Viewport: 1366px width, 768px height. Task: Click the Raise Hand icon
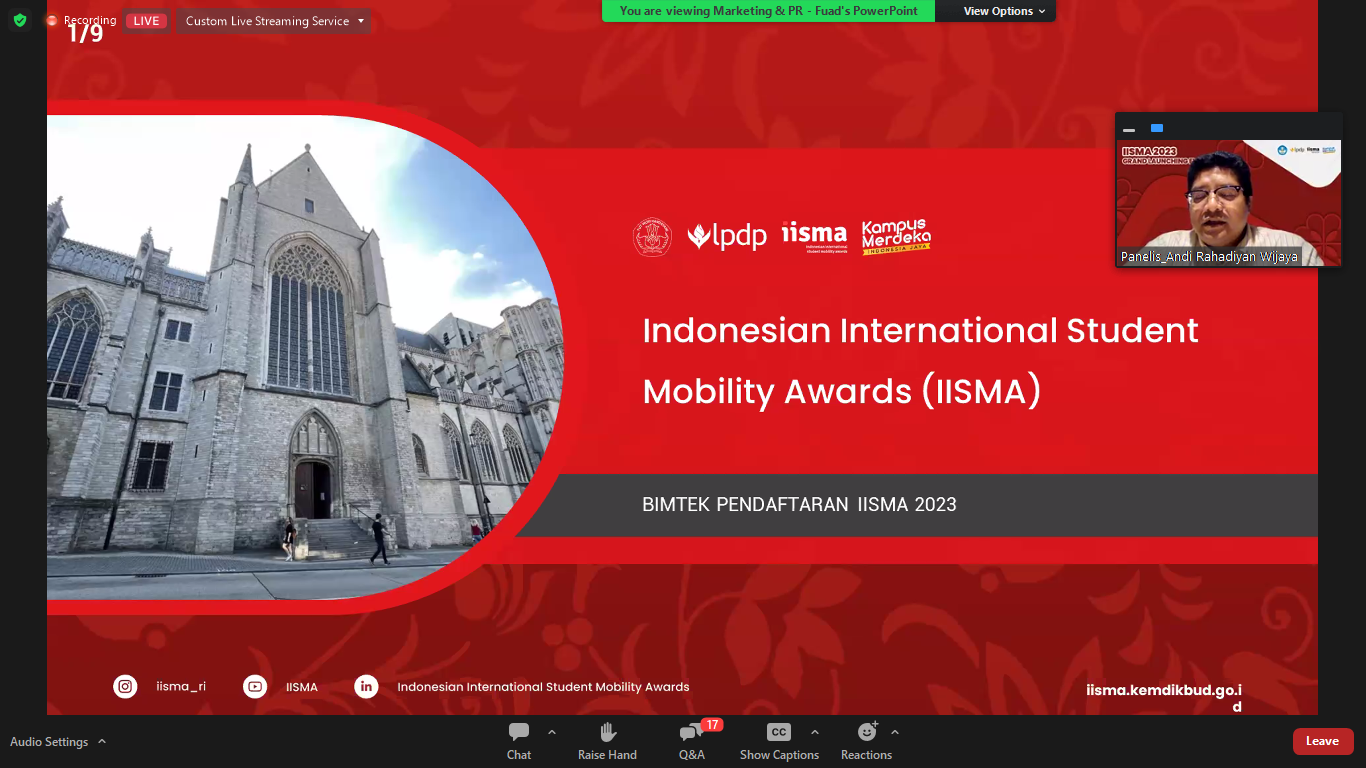click(607, 741)
